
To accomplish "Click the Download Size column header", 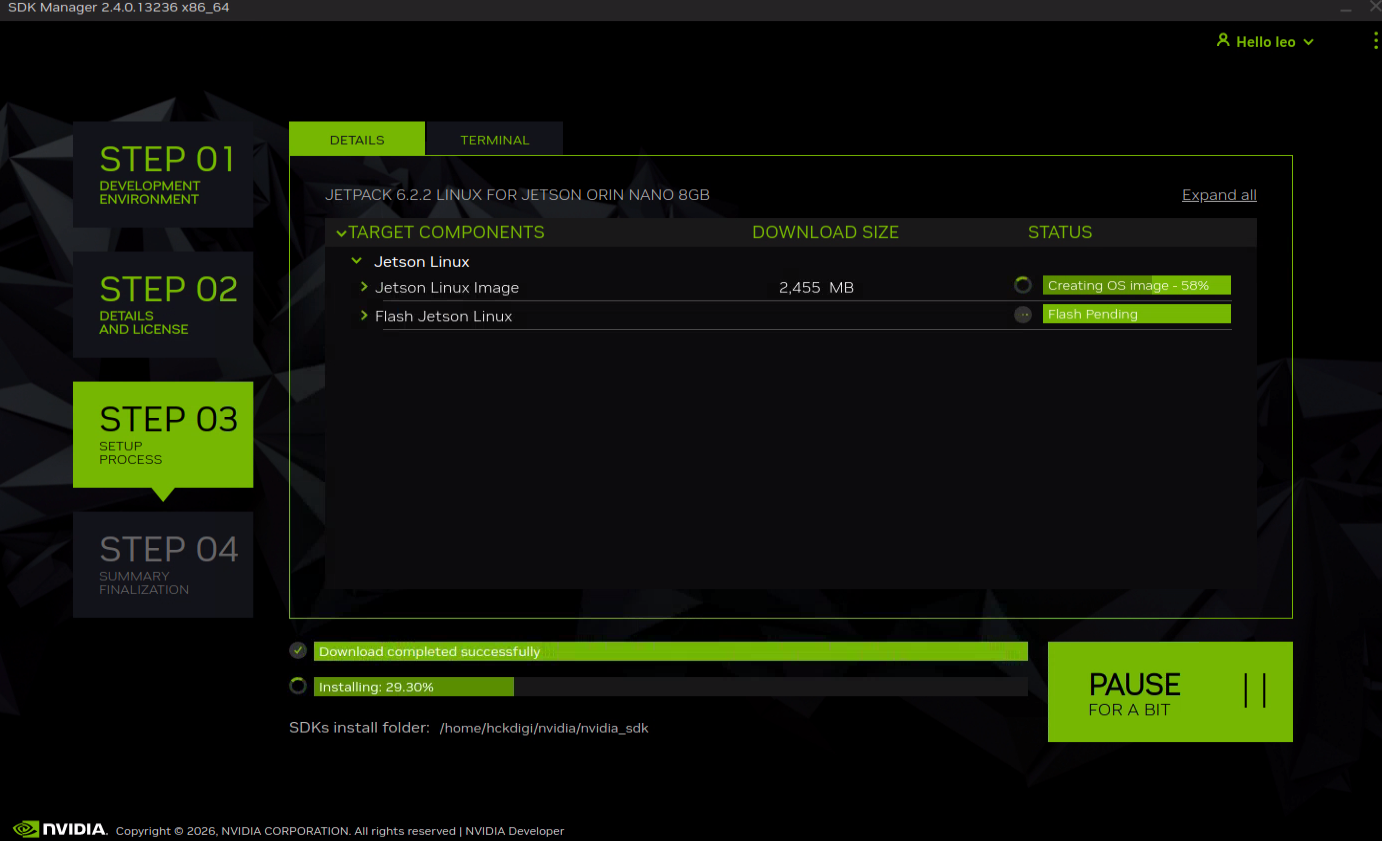I will 825,232.
